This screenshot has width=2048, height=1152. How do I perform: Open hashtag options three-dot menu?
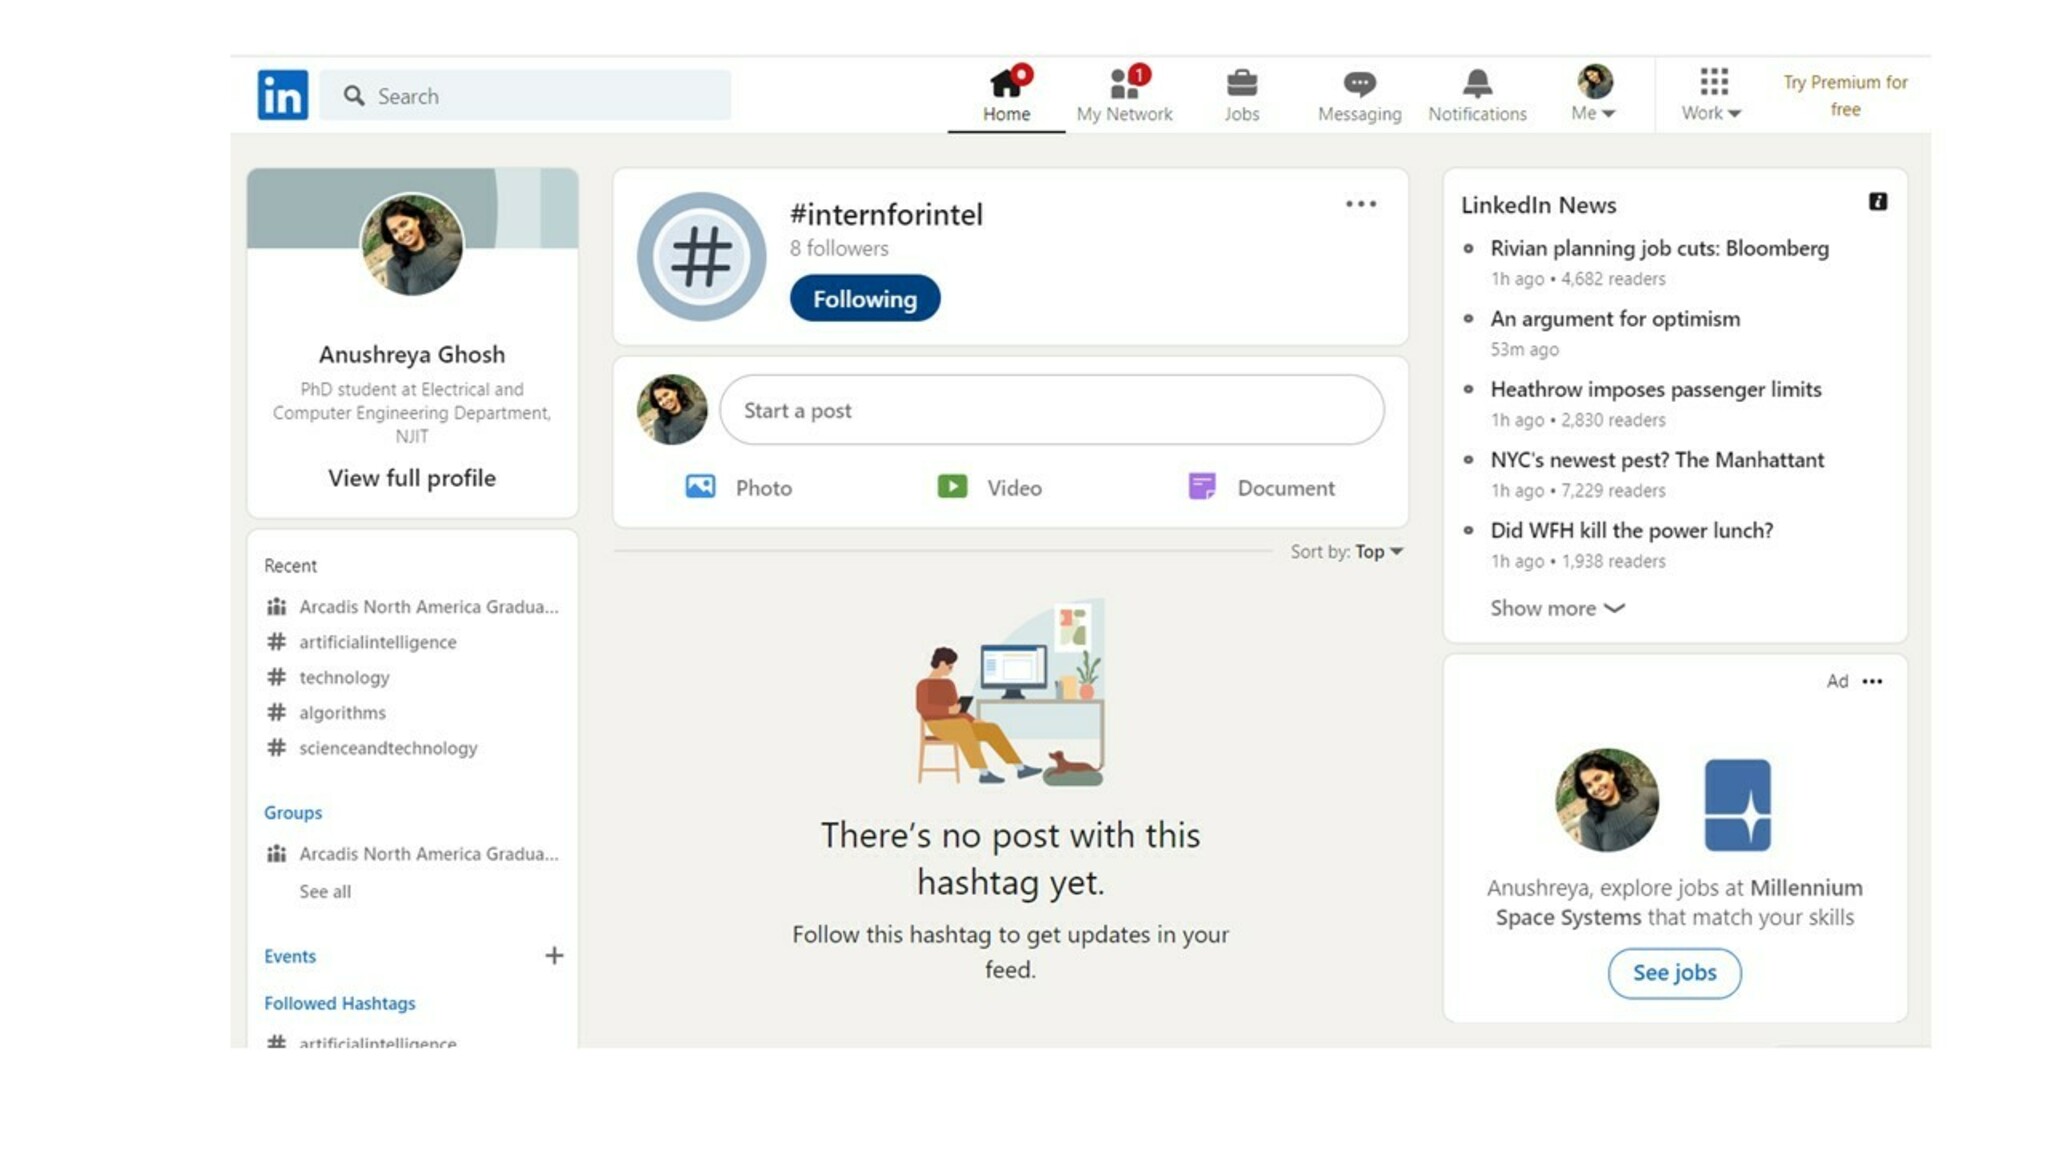1360,204
